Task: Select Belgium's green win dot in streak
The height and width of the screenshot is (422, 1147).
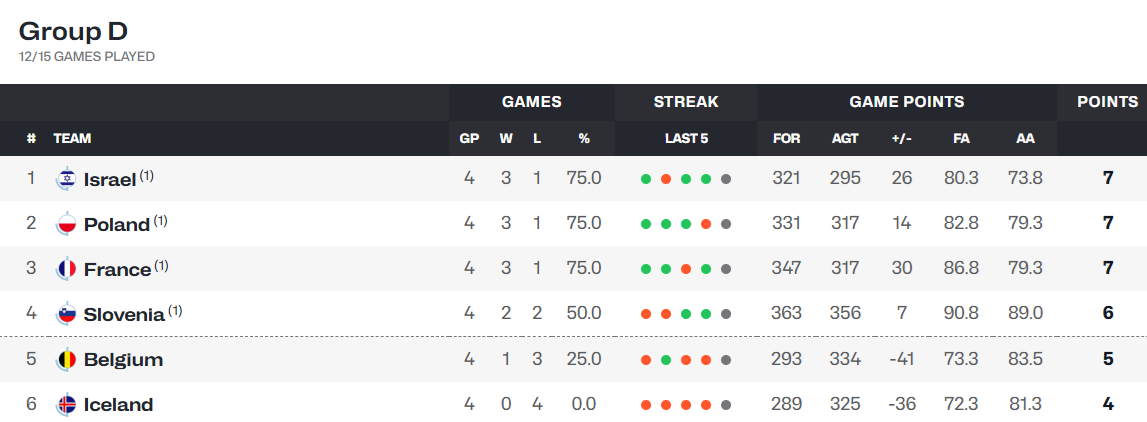Action: [x=666, y=360]
